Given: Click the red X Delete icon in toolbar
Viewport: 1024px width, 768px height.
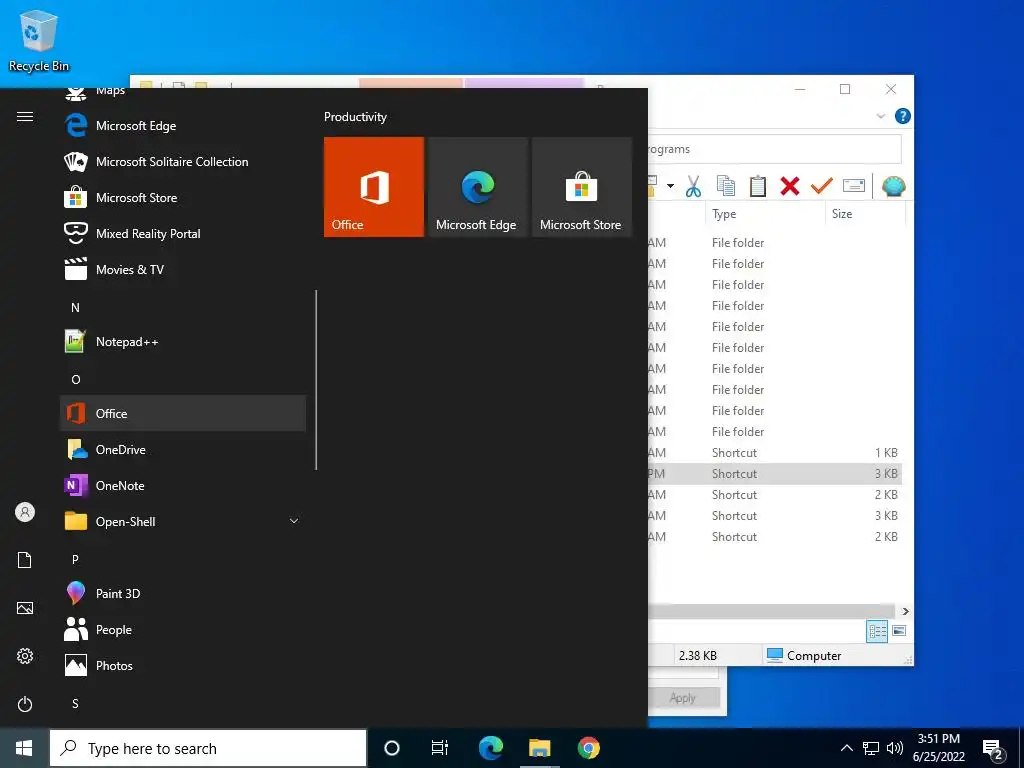Looking at the screenshot, I should pos(790,187).
